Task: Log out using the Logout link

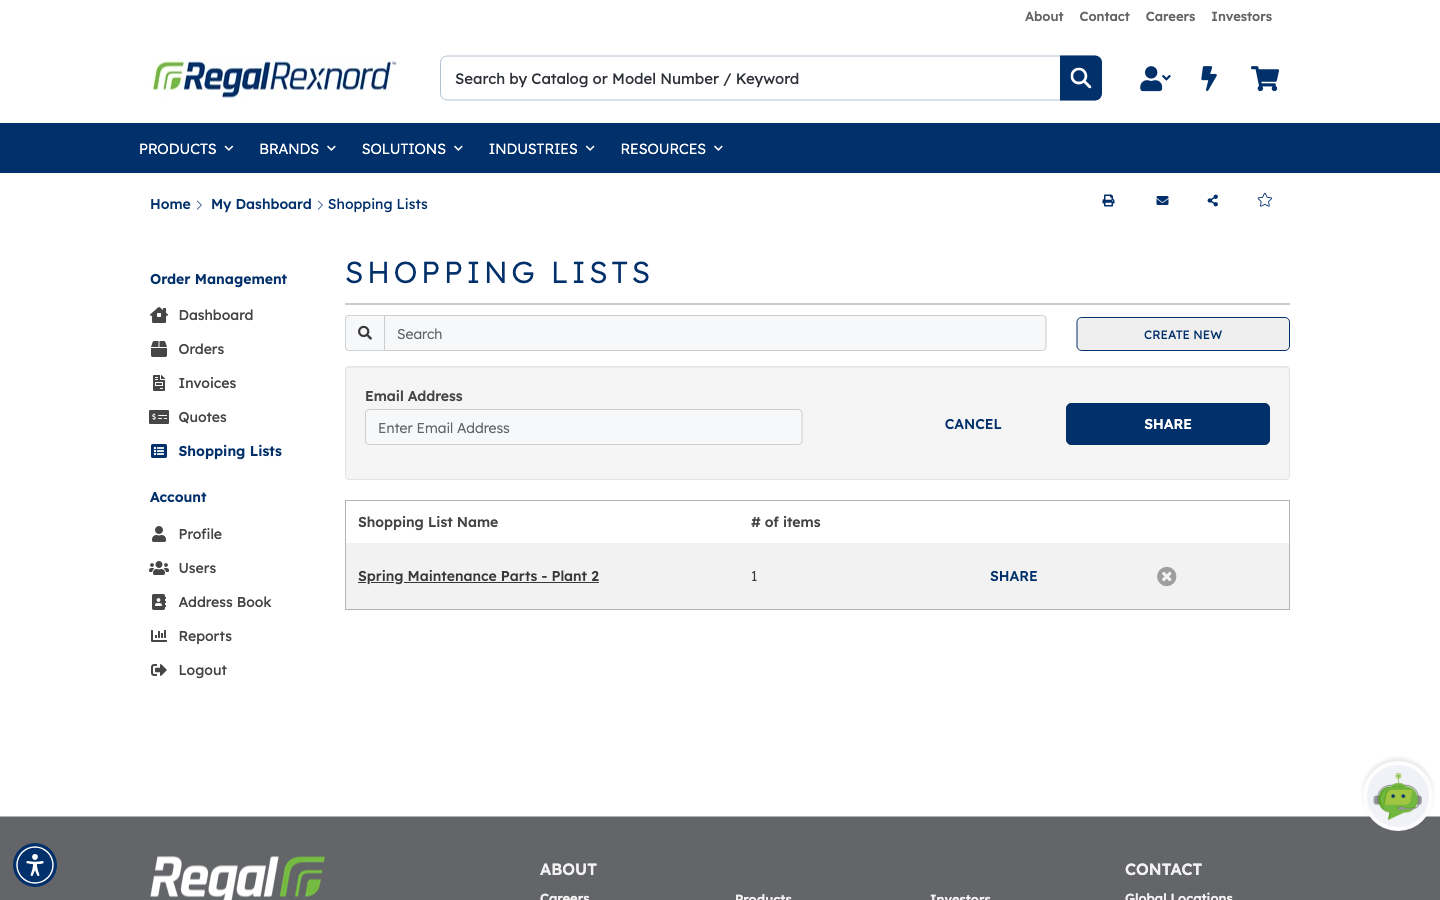Action: coord(188,670)
